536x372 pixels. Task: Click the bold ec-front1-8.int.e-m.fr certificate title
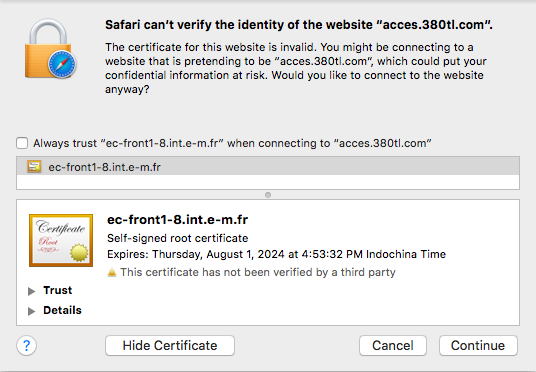(177, 220)
